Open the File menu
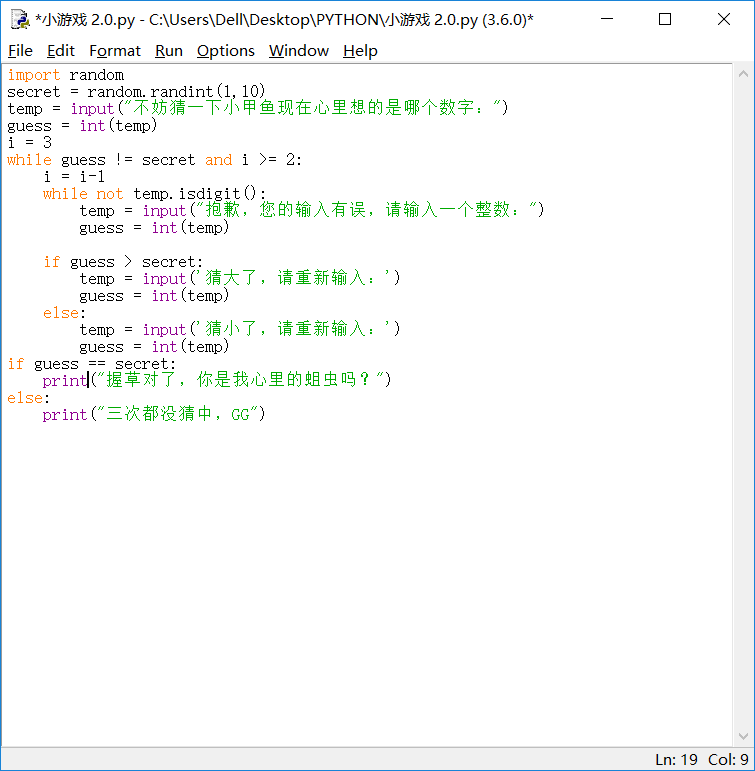The height and width of the screenshot is (771, 755). (x=20, y=51)
